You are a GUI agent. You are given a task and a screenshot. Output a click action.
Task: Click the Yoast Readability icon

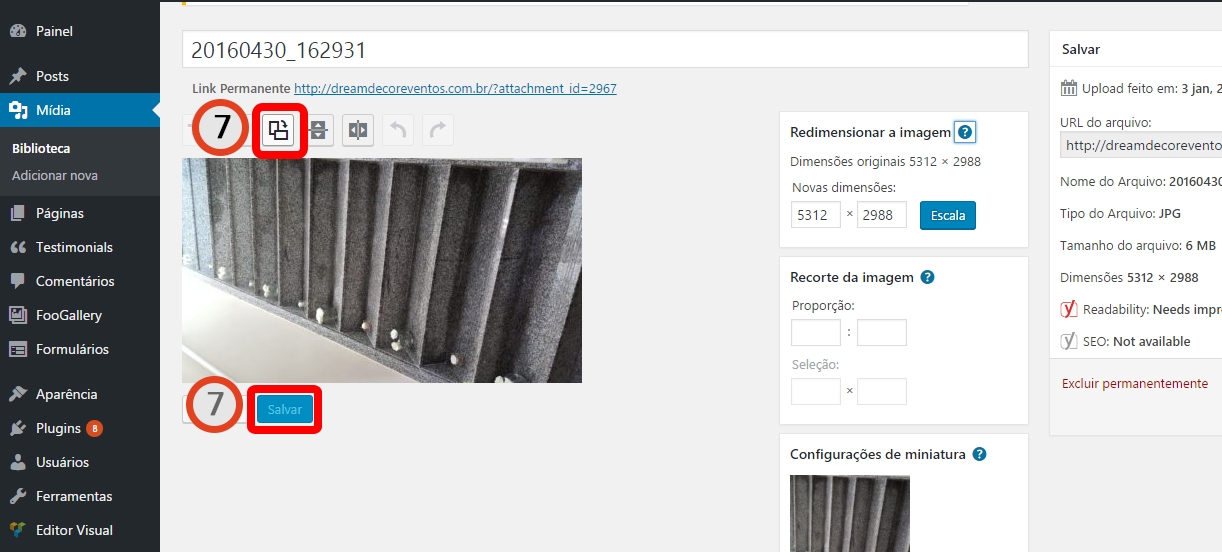point(1069,309)
